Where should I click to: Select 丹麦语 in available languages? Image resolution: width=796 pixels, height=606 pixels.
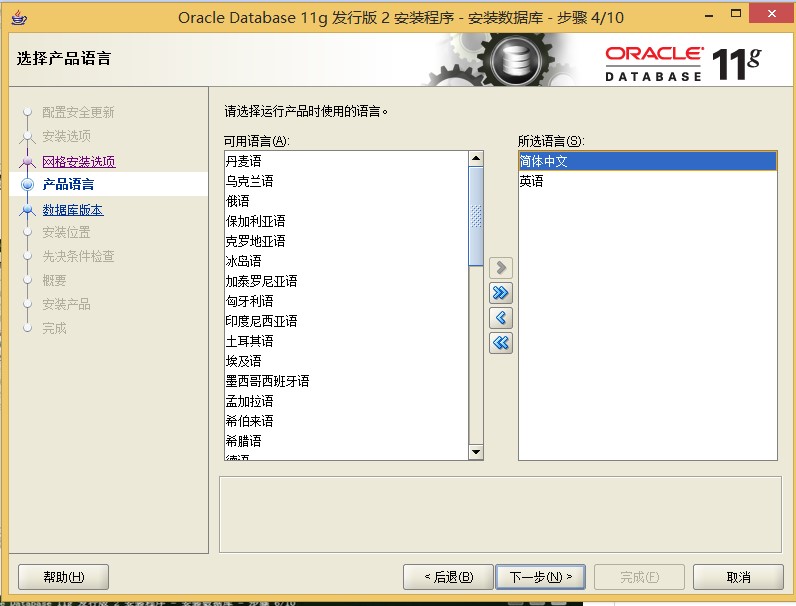click(x=243, y=161)
